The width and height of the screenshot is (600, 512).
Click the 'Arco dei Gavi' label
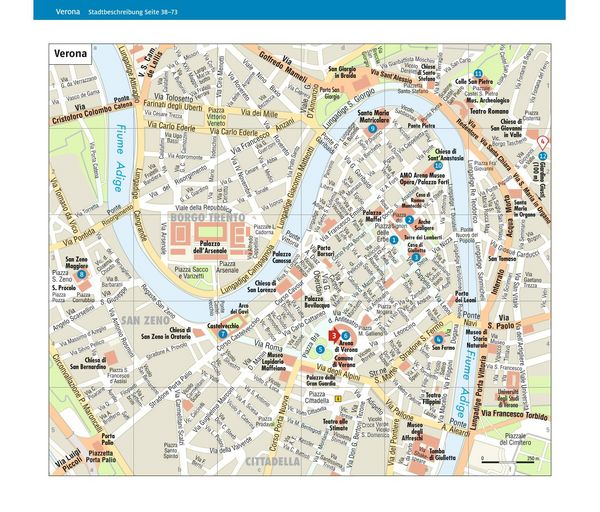point(240,308)
